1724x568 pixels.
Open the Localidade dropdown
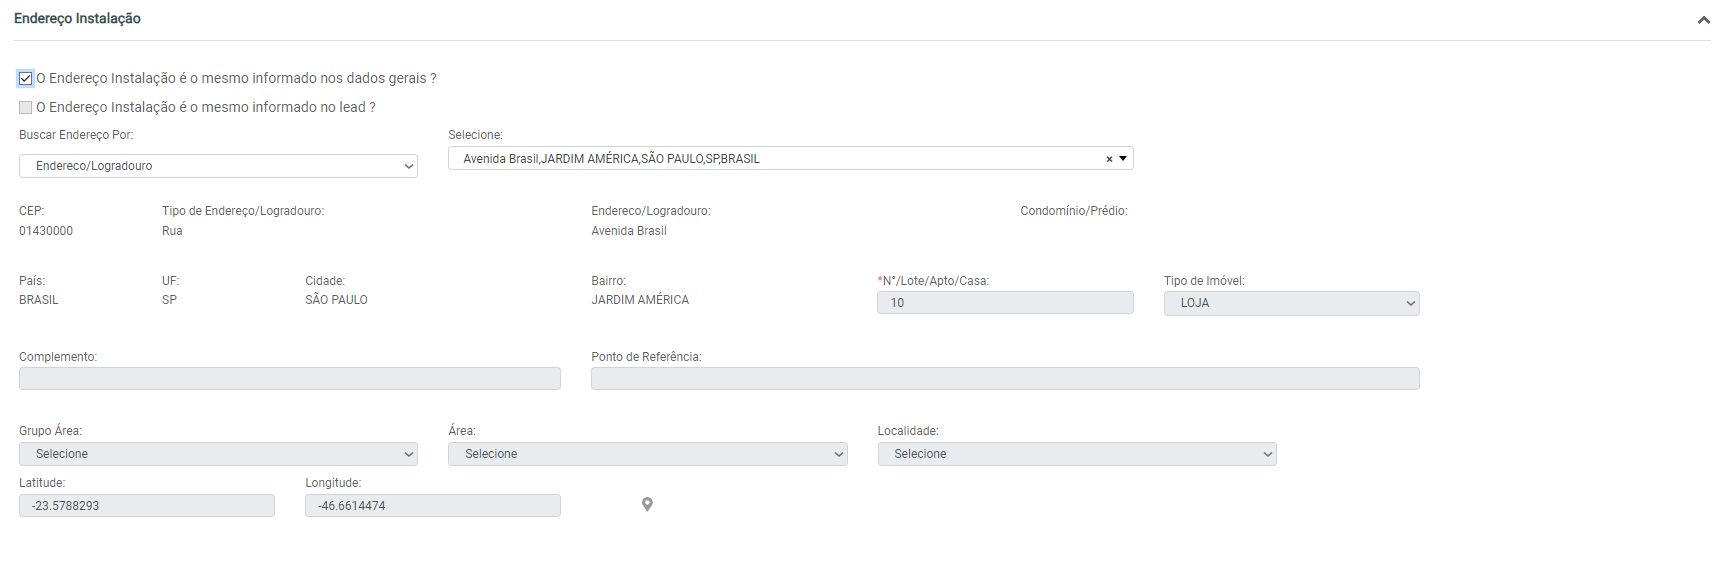coord(1076,454)
